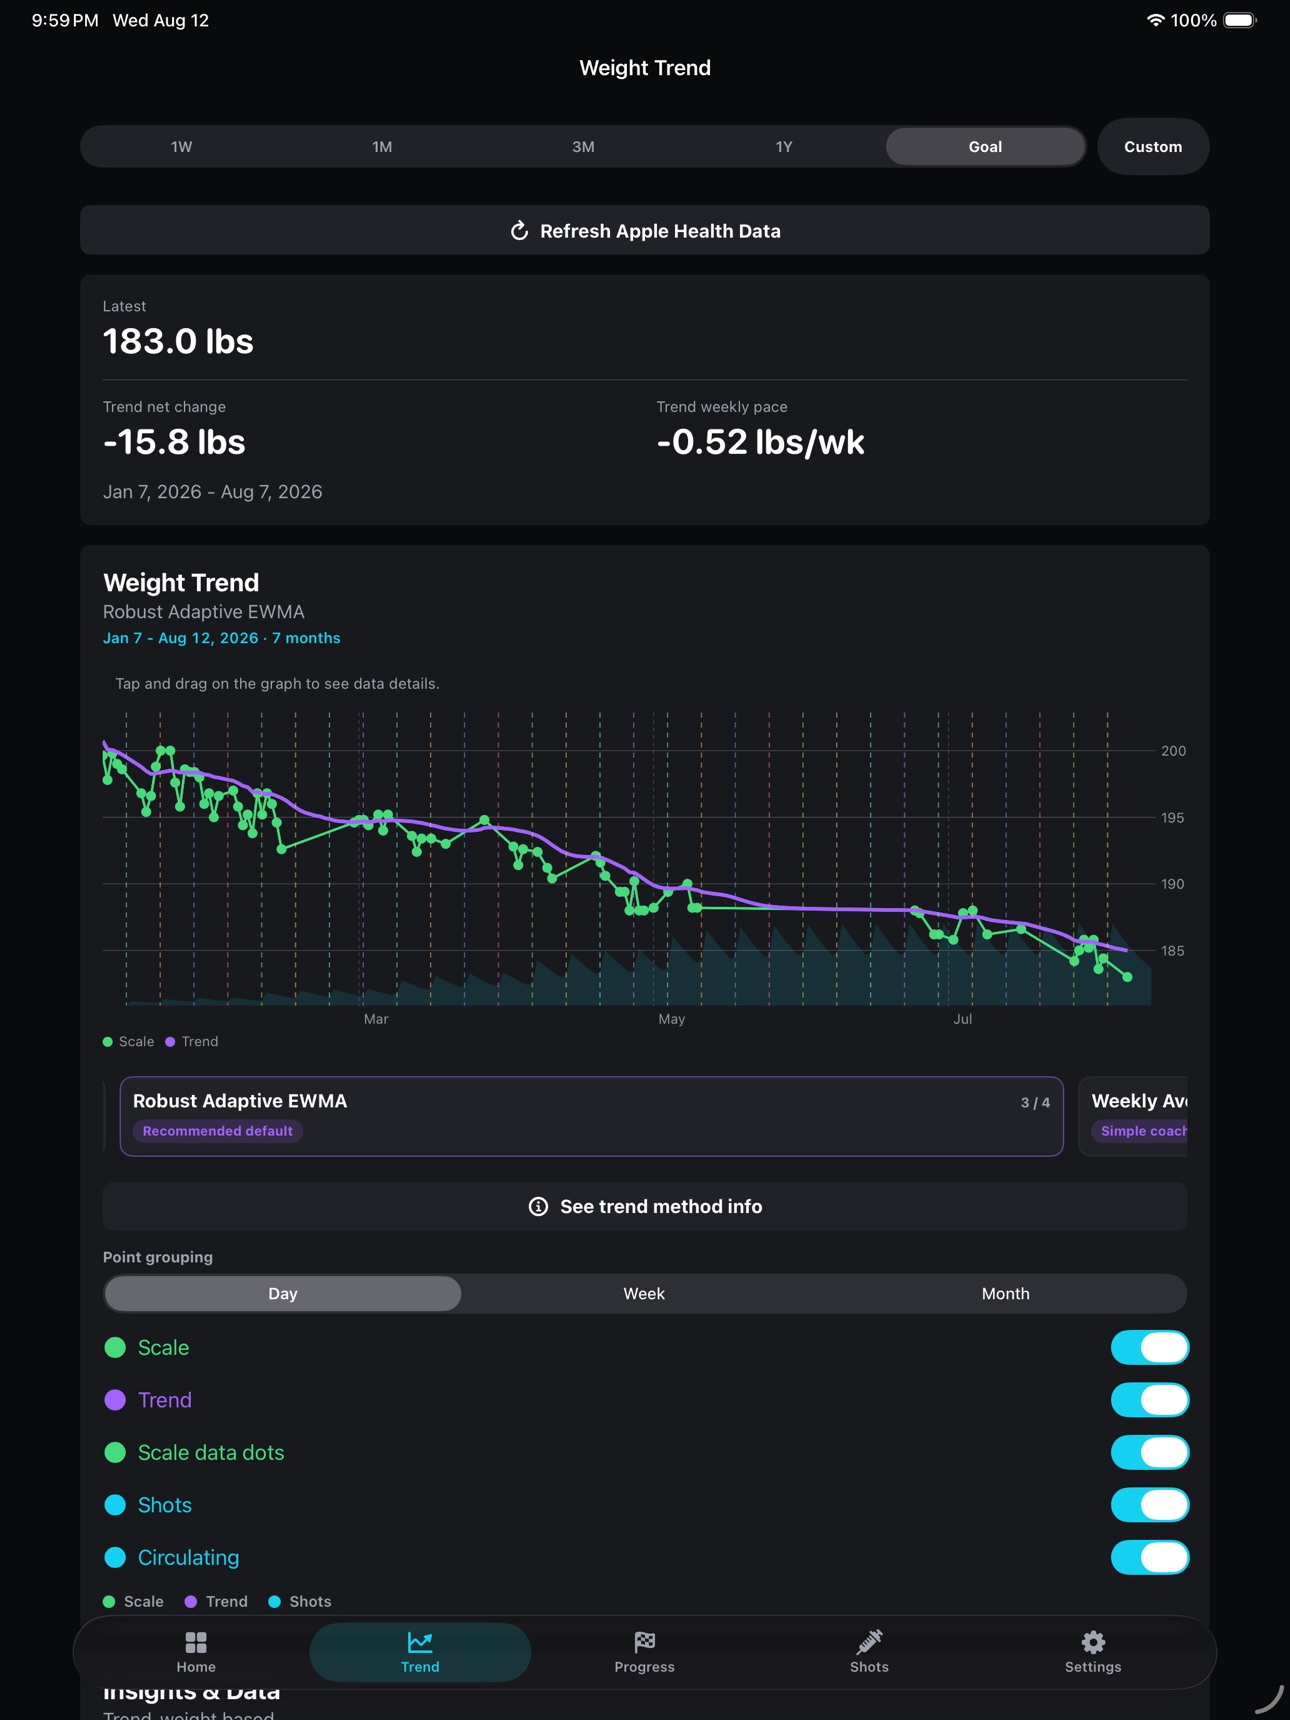Tap the refresh arrow icon

coord(519,231)
